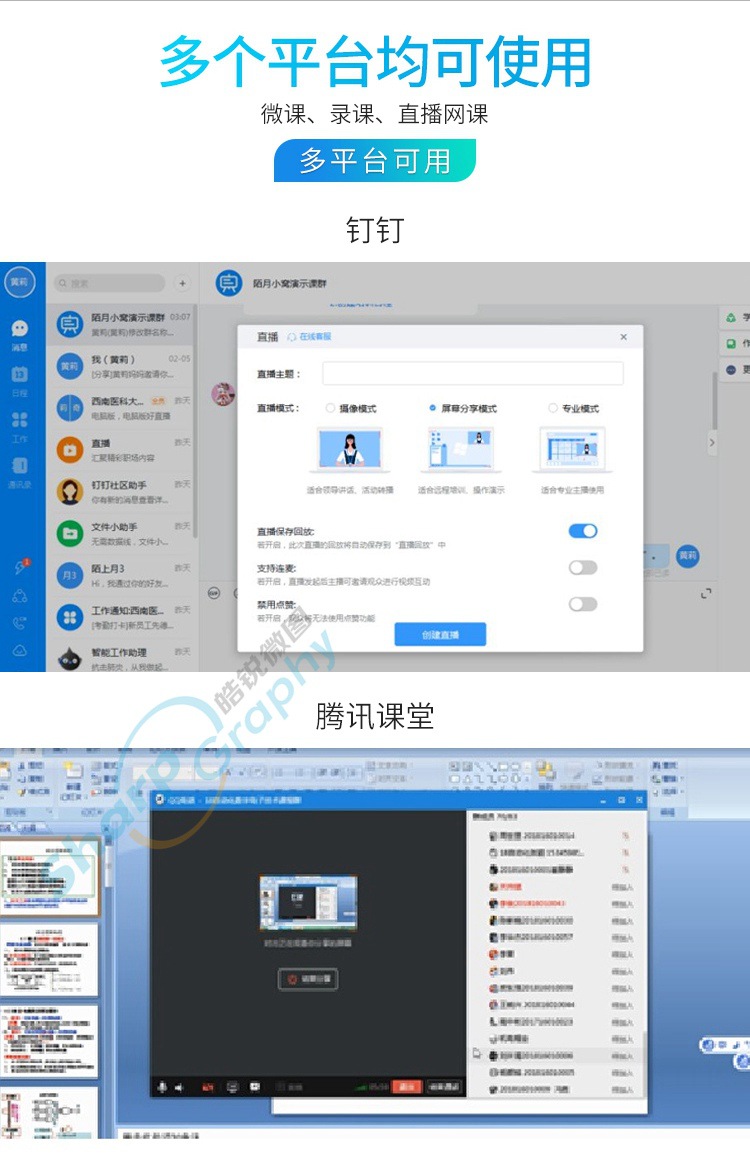
Task: Open the 我（黄莉）conversation
Action: (122, 366)
